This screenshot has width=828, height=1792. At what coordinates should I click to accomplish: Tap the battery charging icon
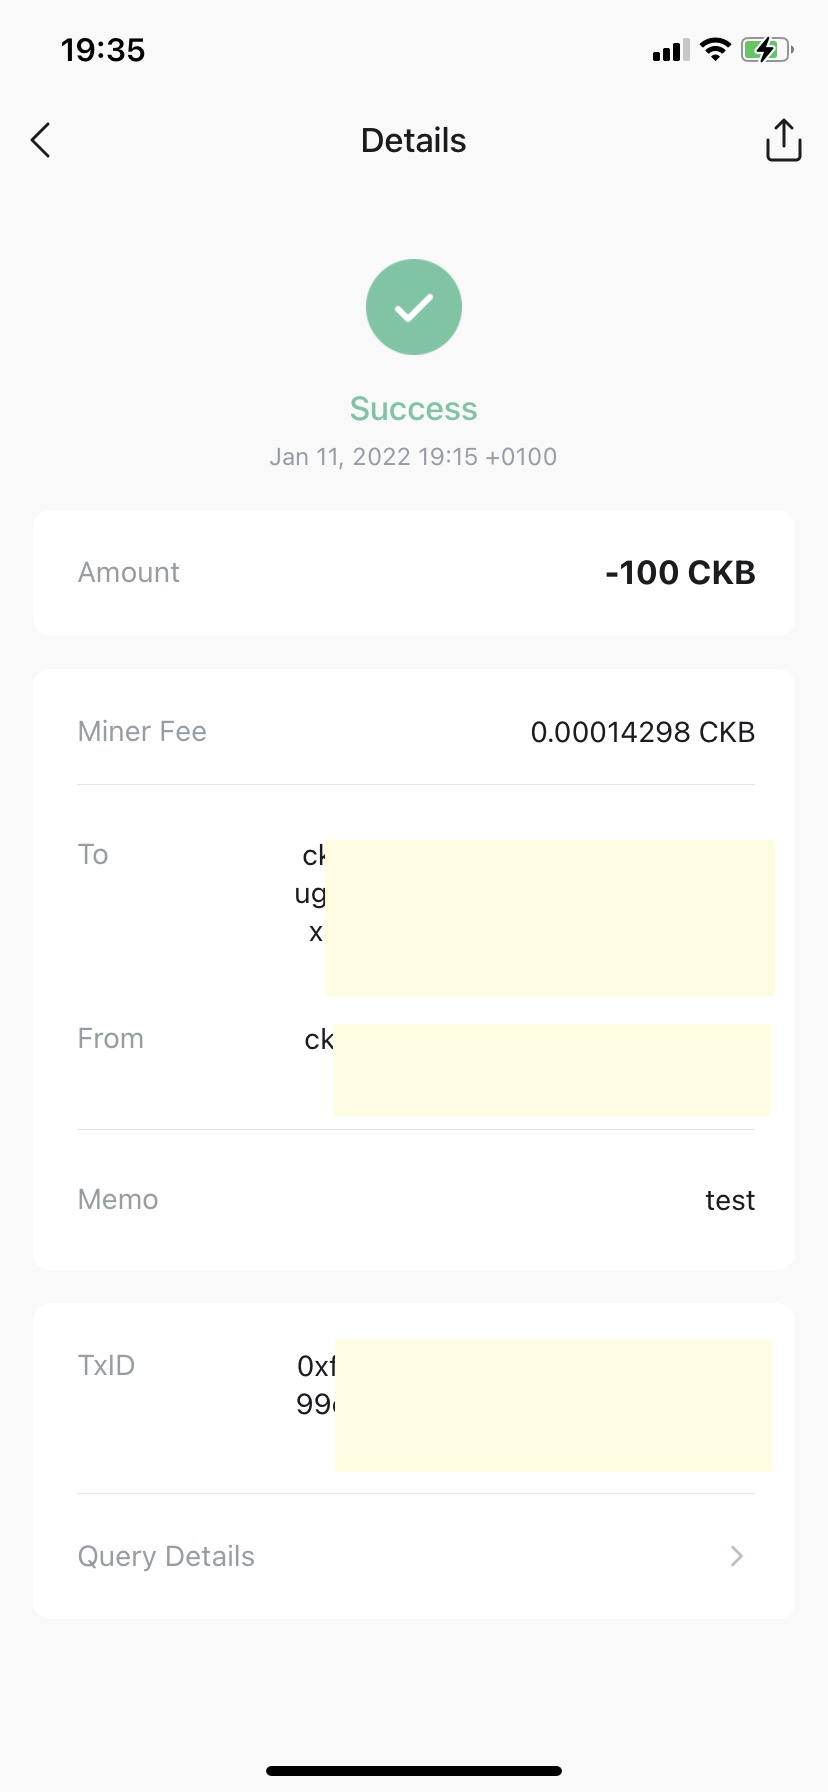766,49
